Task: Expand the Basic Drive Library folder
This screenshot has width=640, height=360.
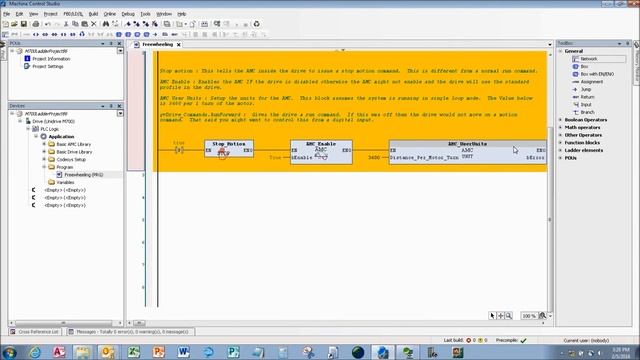Action: [x=44, y=151]
